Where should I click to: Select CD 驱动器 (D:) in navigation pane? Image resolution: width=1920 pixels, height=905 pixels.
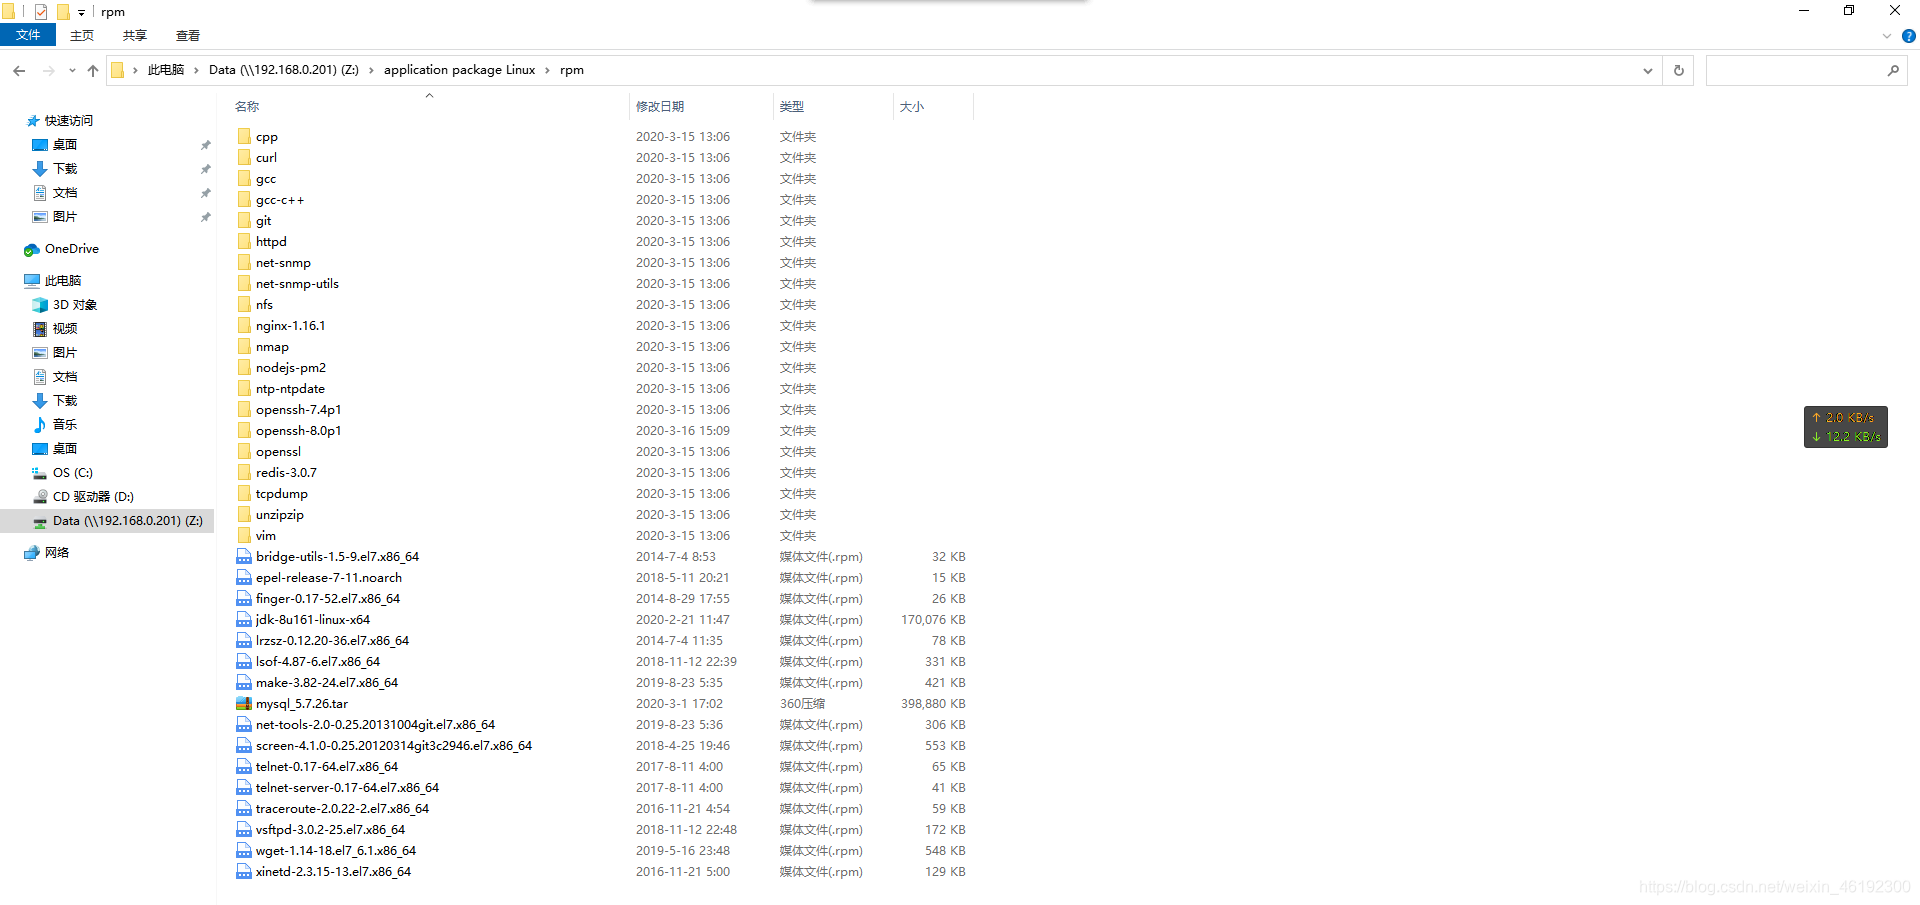tap(93, 497)
